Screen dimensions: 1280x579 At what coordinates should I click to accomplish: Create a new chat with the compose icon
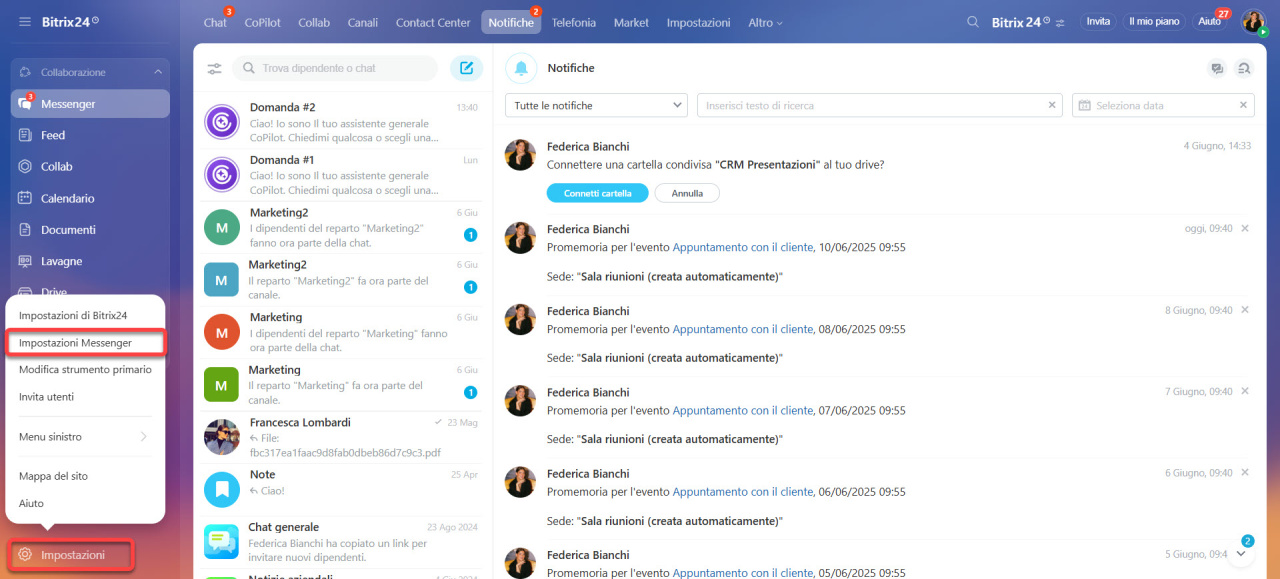[466, 68]
